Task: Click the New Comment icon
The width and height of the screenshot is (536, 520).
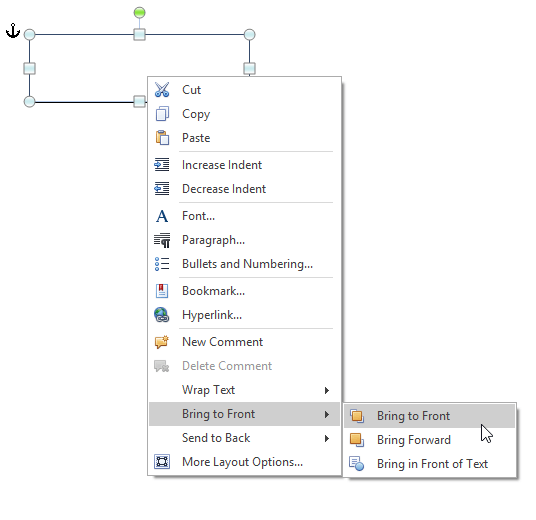Action: click(162, 342)
